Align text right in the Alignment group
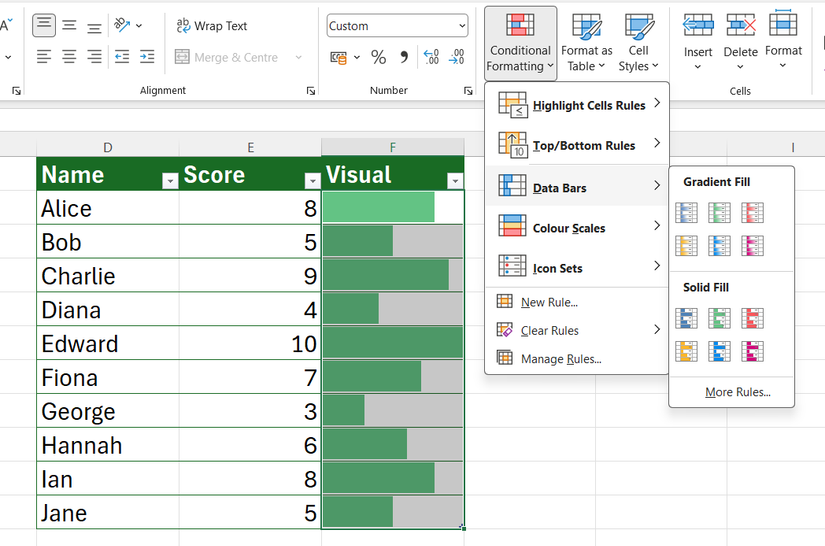 point(94,56)
